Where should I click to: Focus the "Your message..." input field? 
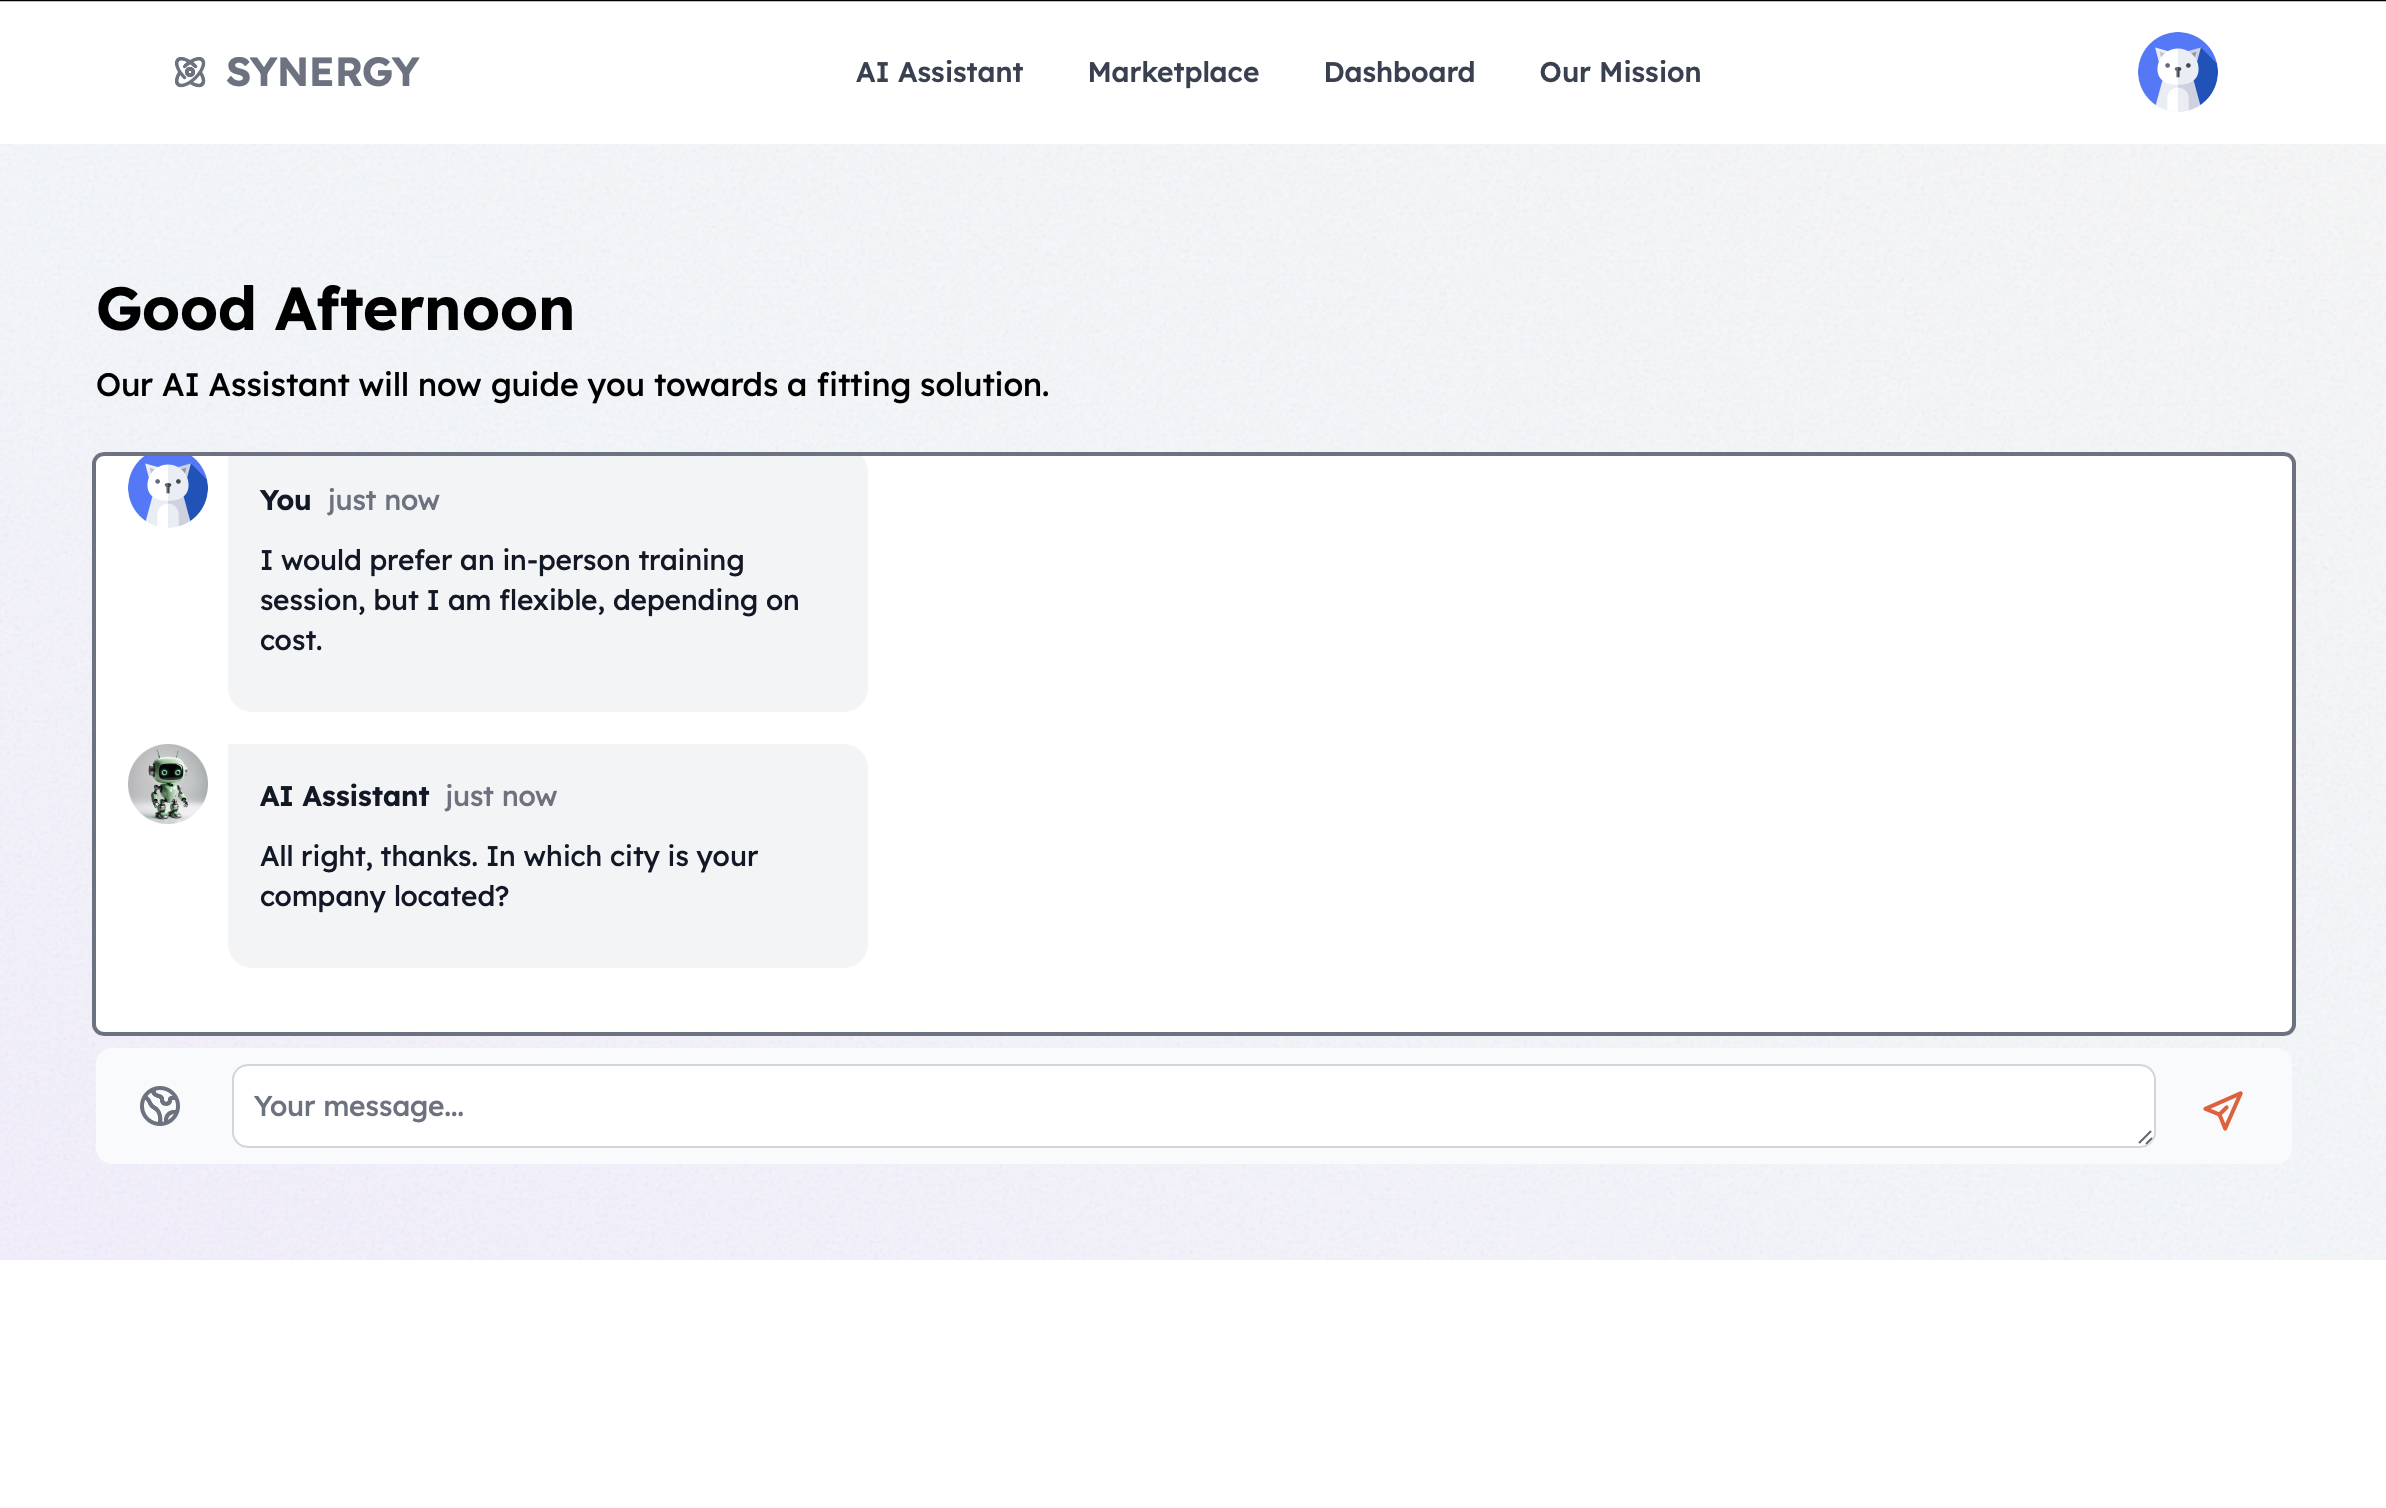1190,1106
